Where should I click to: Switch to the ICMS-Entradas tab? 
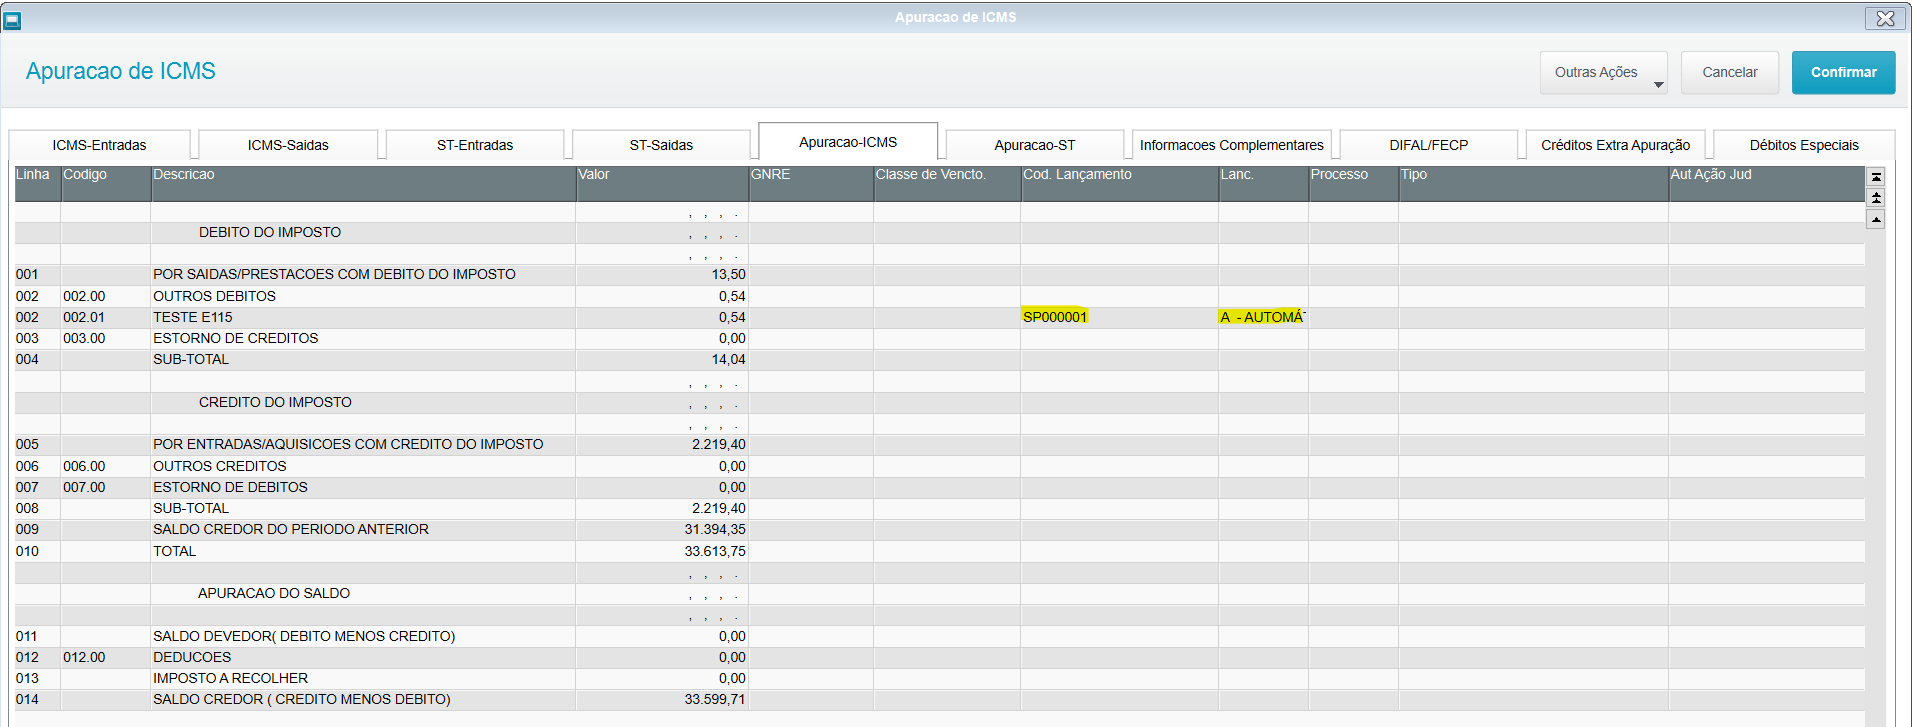(x=99, y=145)
